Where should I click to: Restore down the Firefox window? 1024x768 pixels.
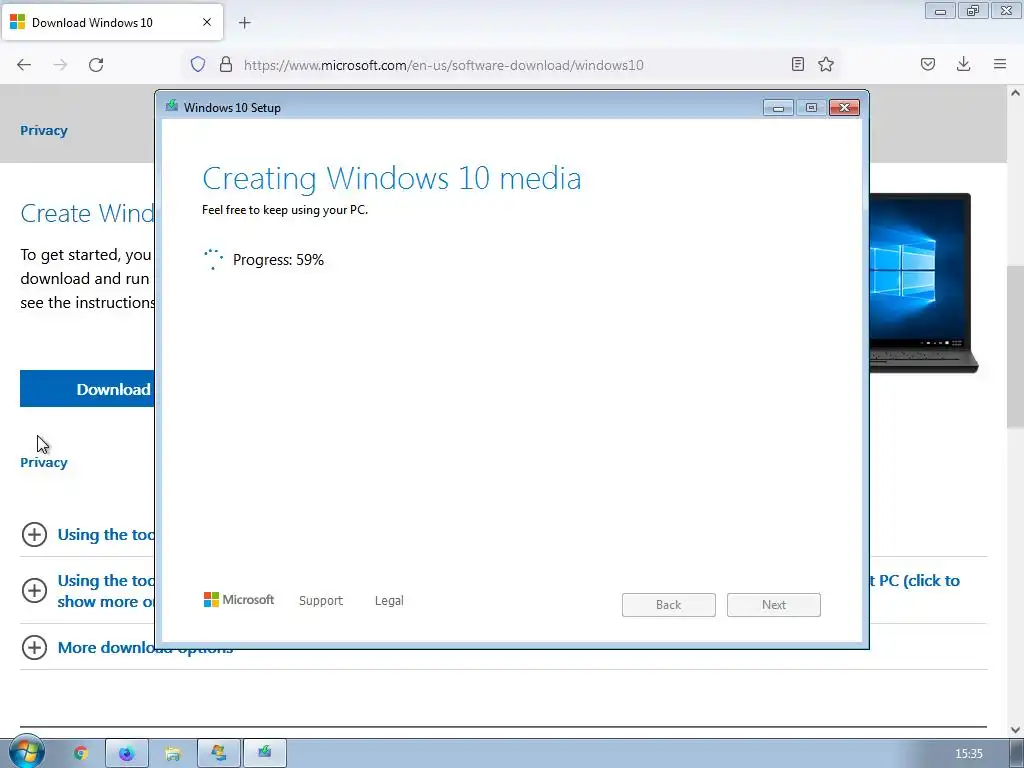972,10
